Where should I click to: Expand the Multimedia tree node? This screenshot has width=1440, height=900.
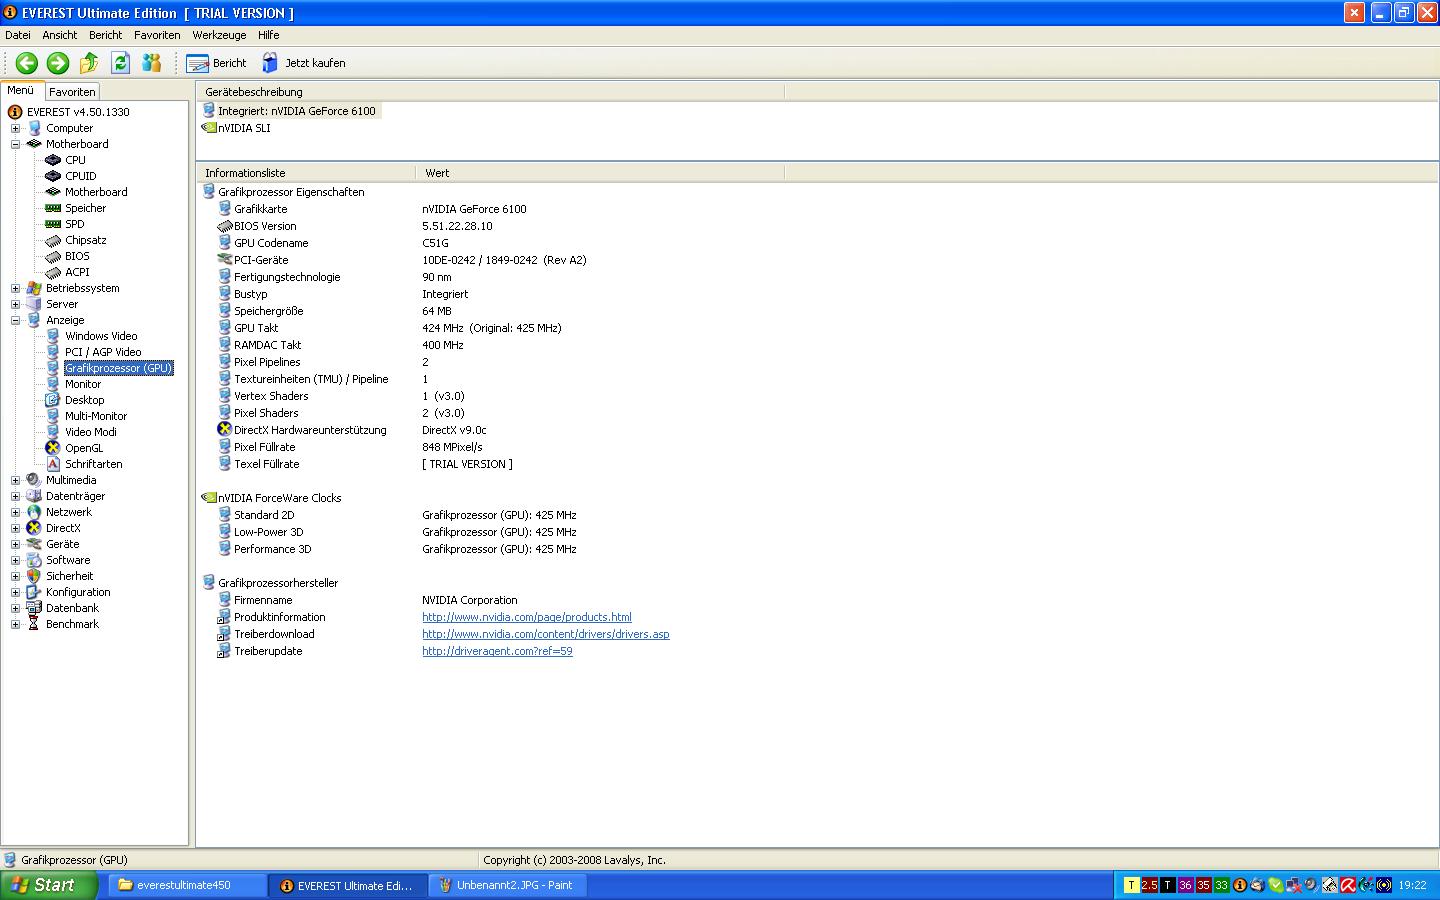[x=15, y=480]
